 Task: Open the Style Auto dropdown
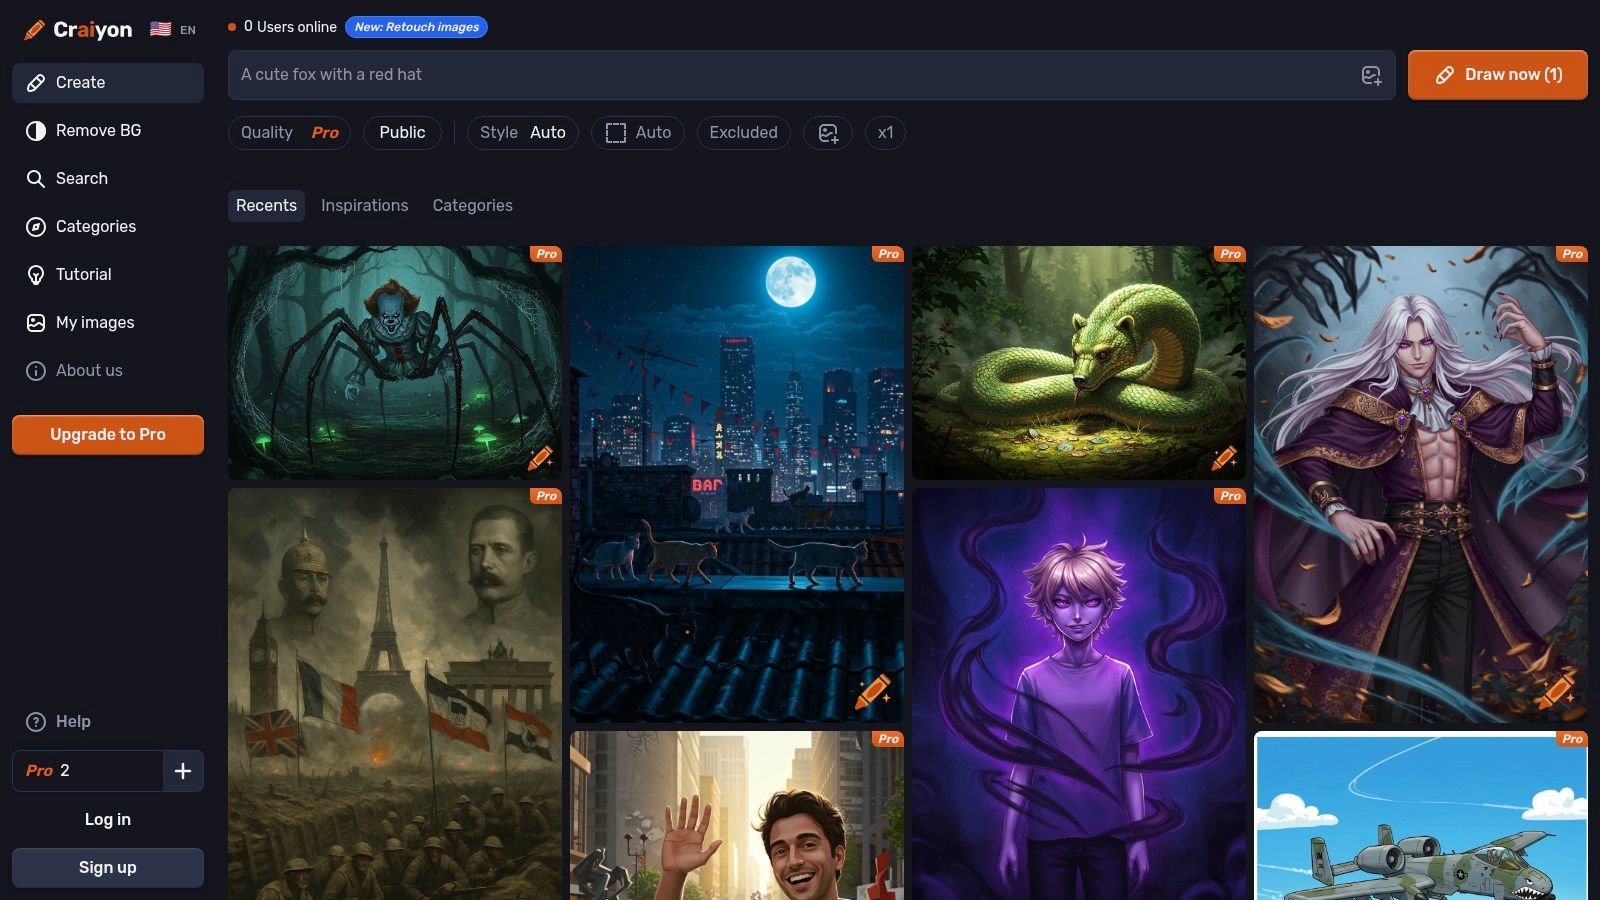point(523,133)
